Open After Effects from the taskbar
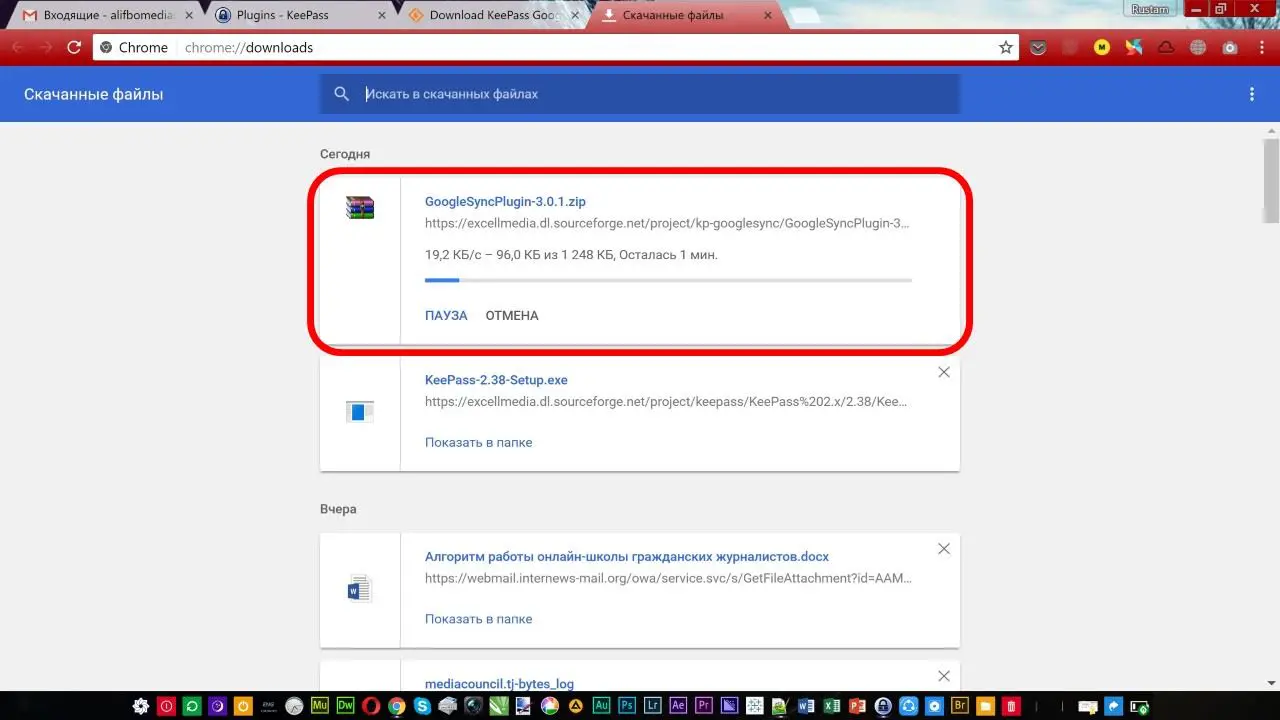The image size is (1280, 720). tap(677, 706)
